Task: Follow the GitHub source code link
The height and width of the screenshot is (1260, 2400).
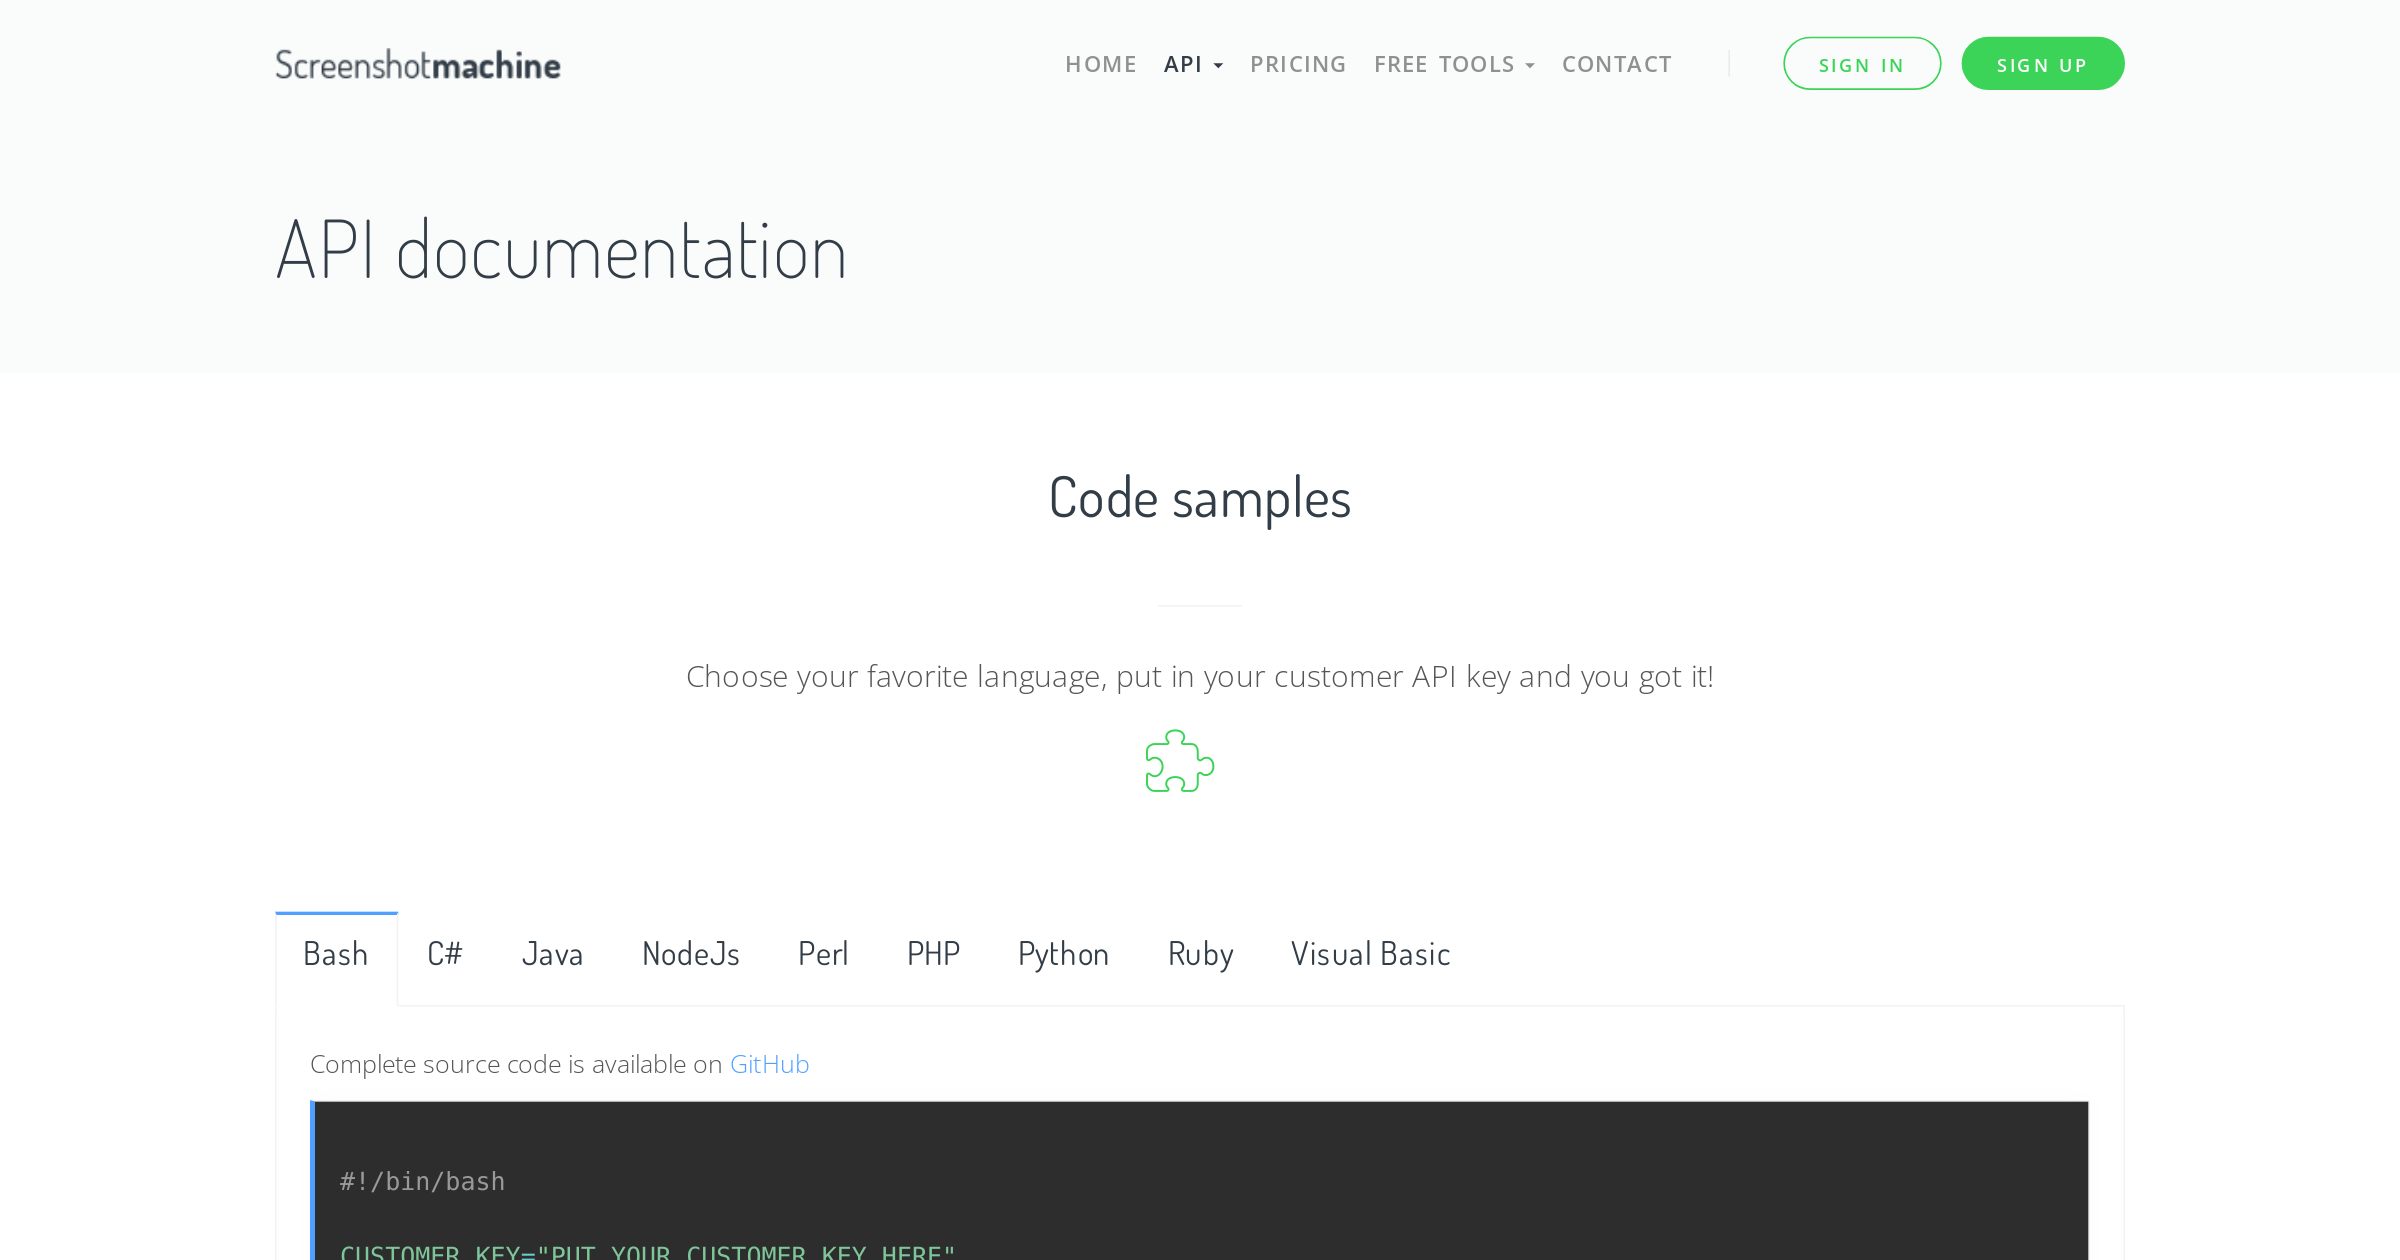Action: coord(769,1064)
